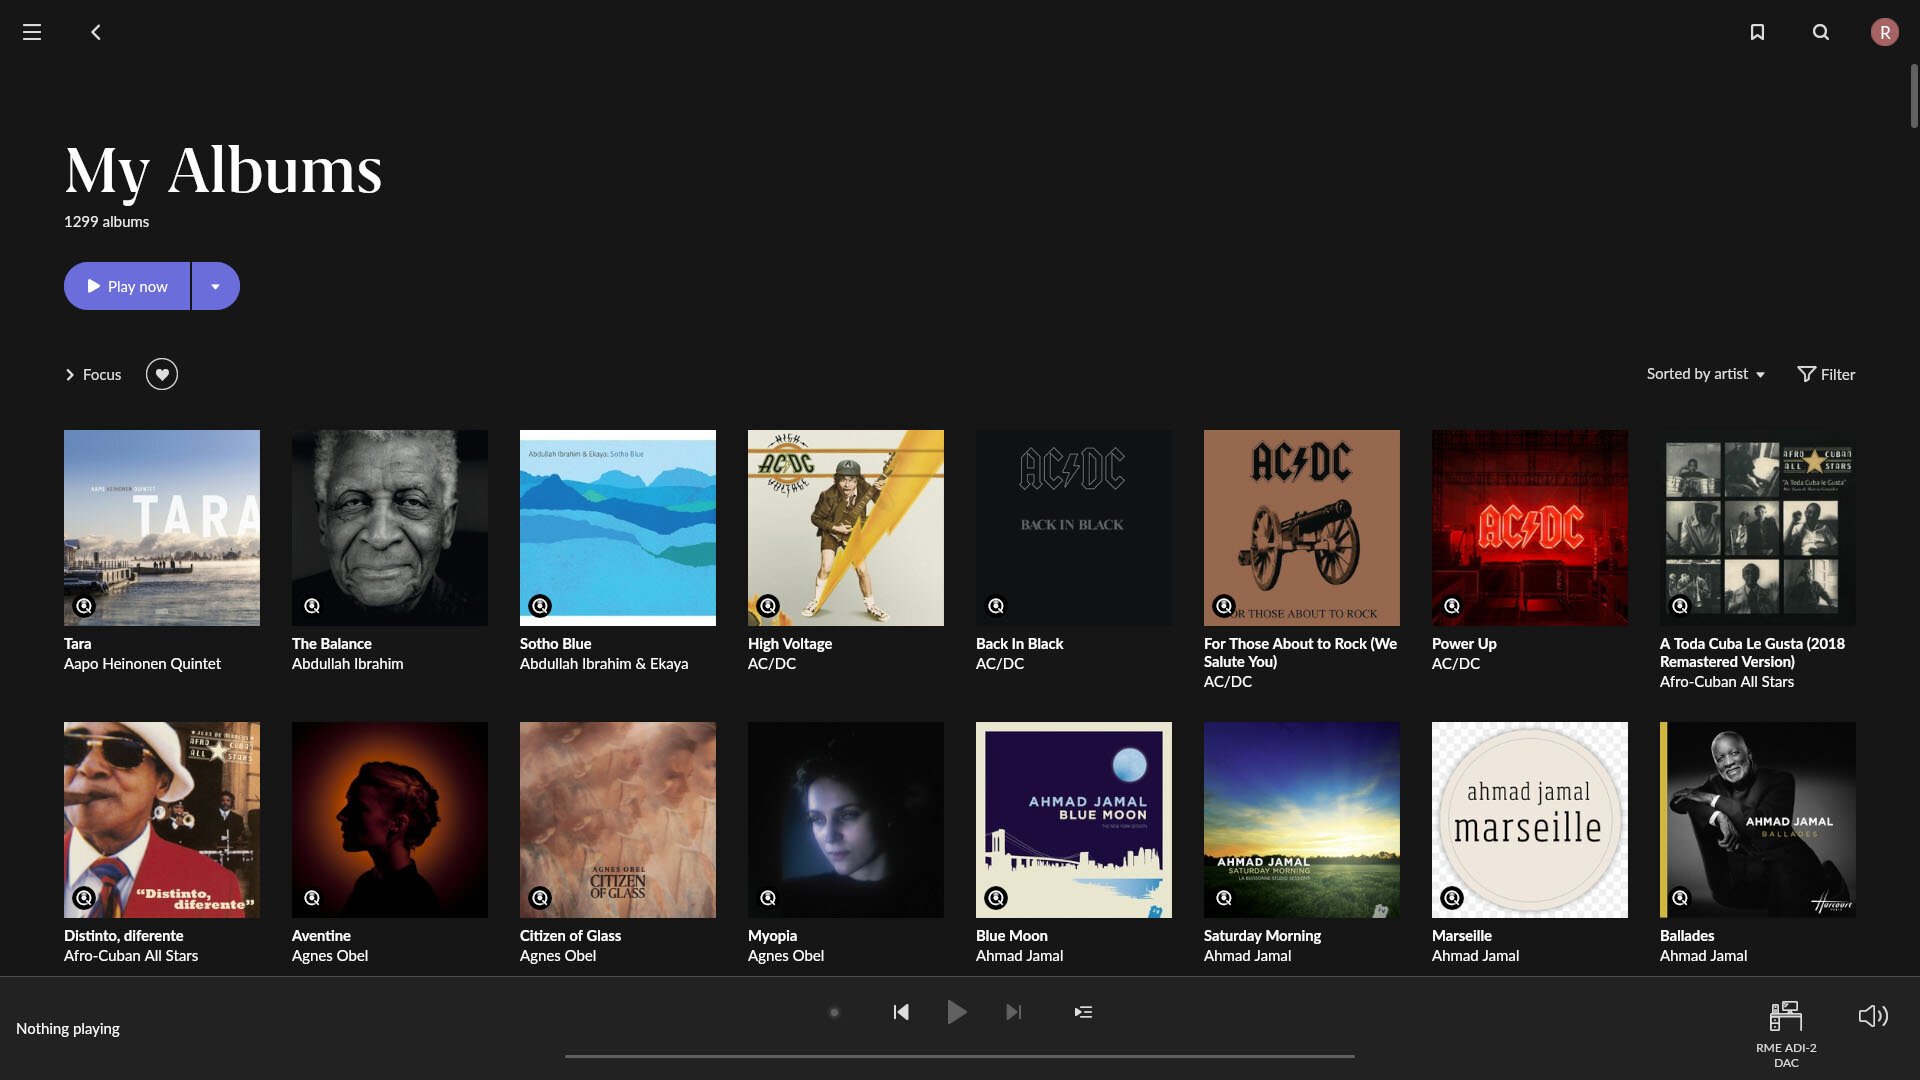Open AC/DC artist under Power Up
This screenshot has height=1080, width=1920.
coord(1456,664)
